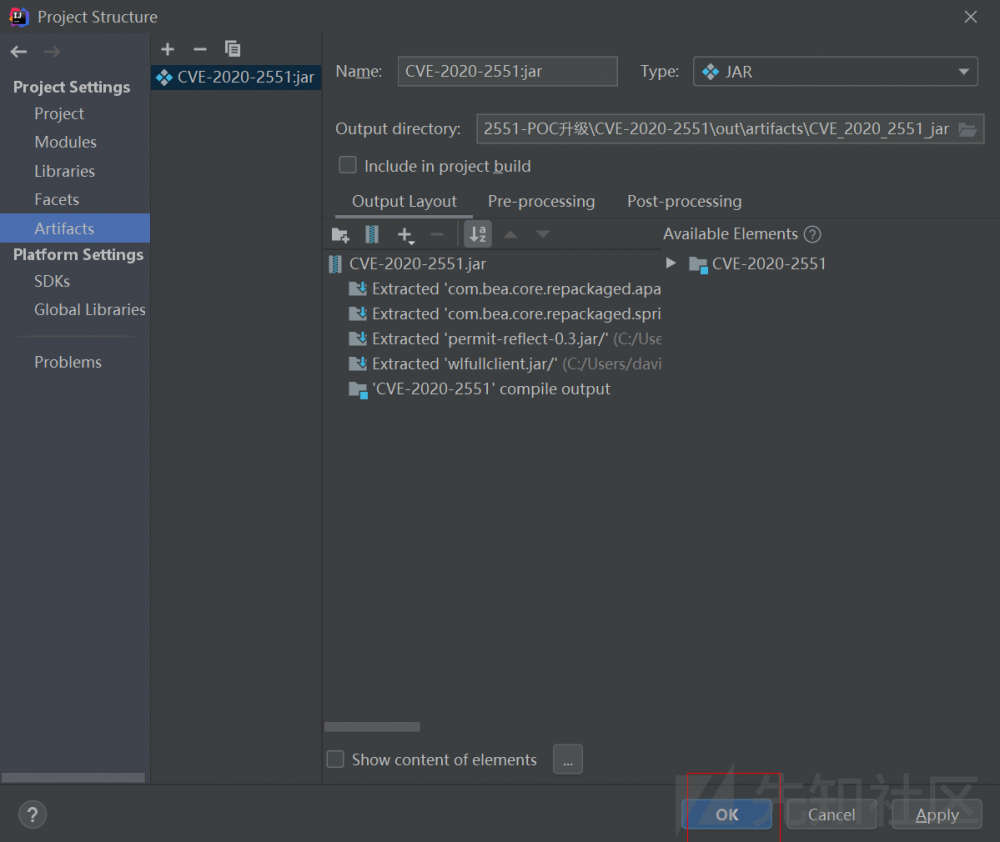Screen dimensions: 1000x842
Task: Select CVE-2020-2551.jar root in output layout
Action: pos(408,263)
